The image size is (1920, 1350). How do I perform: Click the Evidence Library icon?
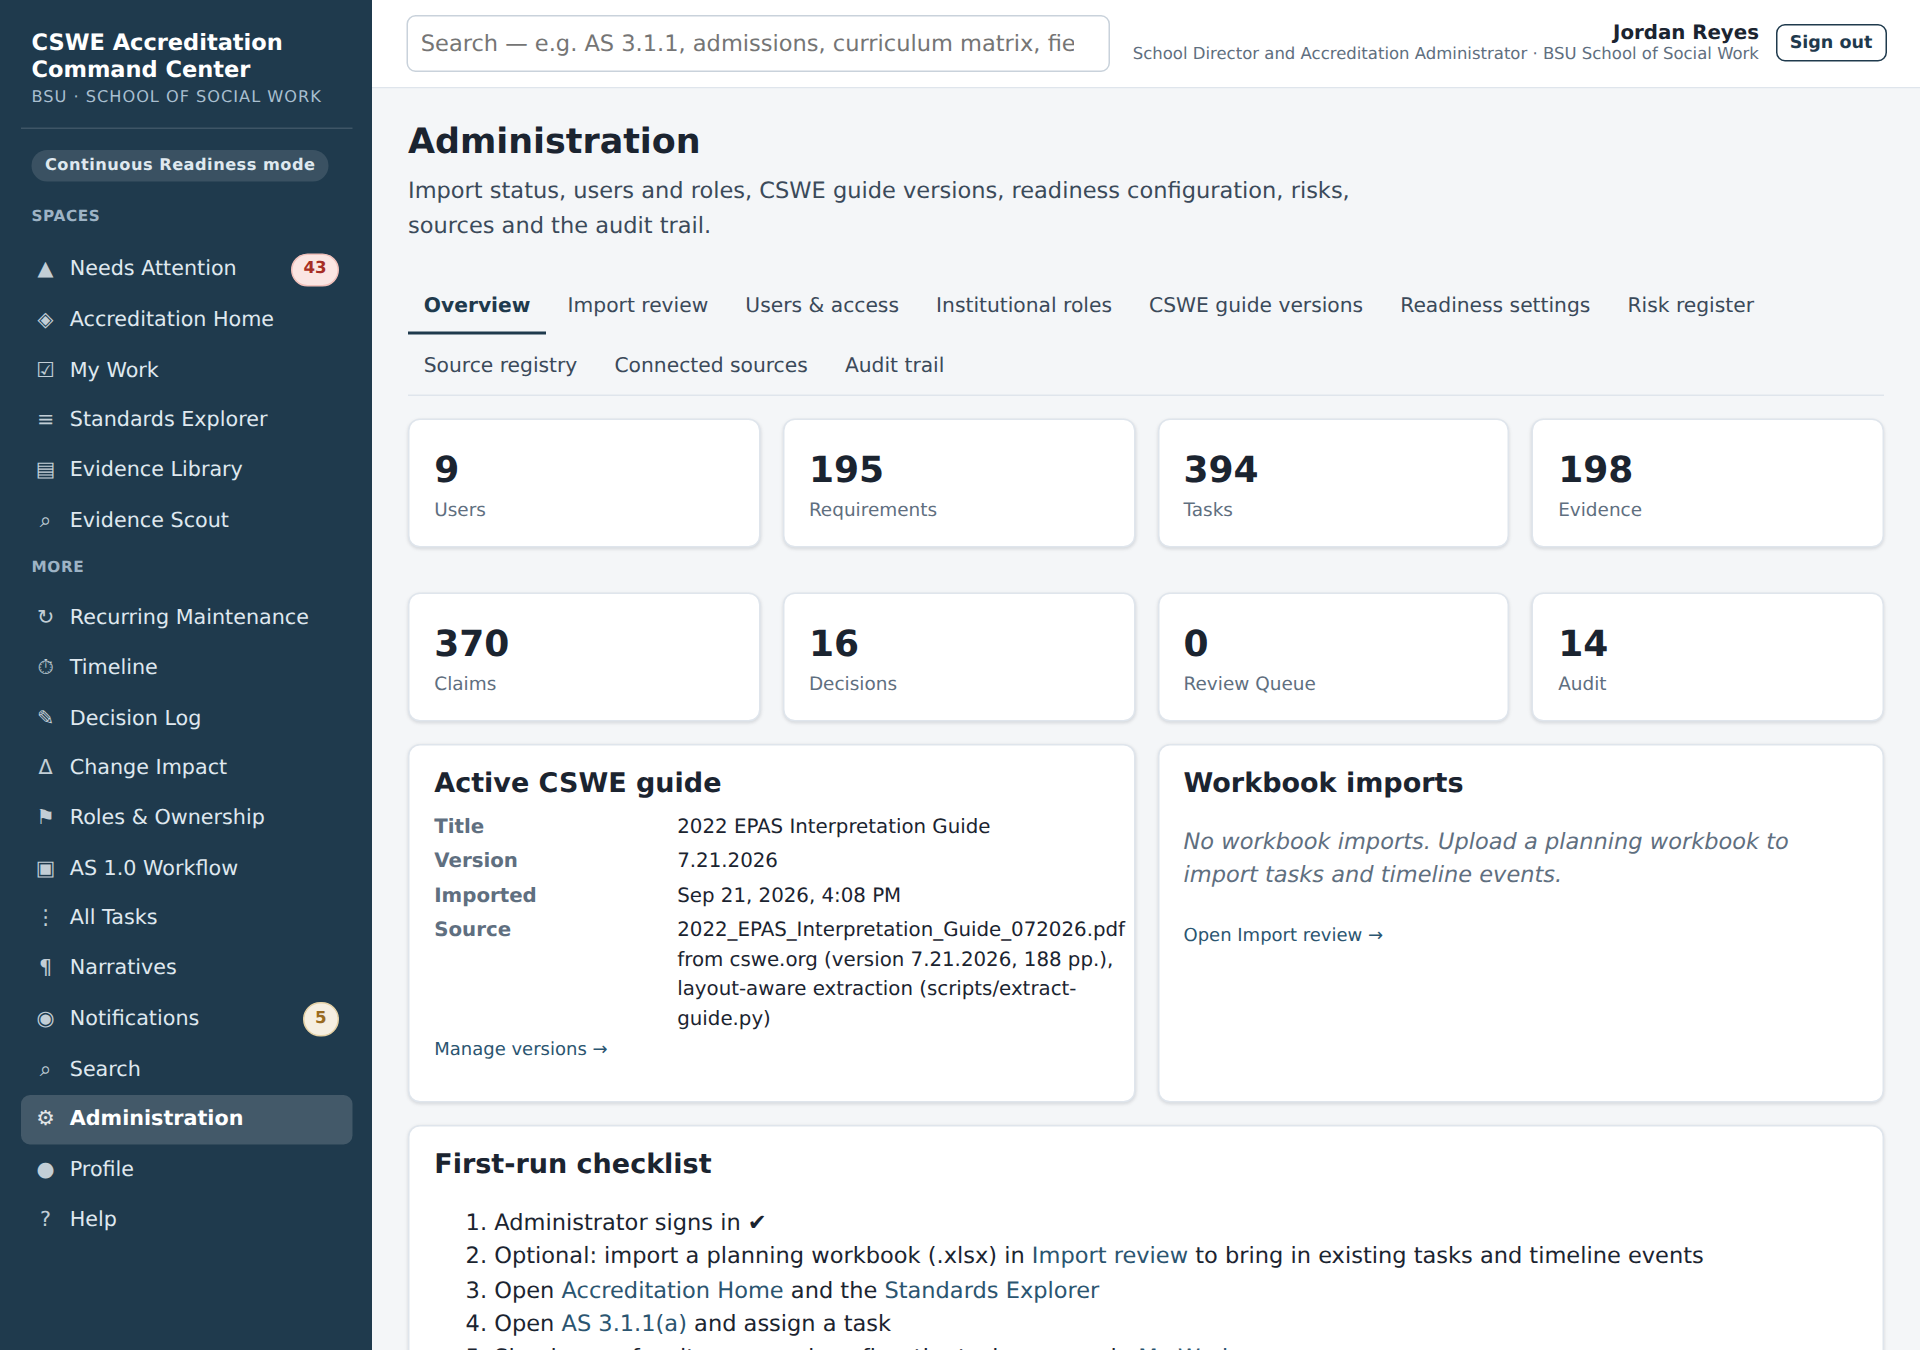(x=45, y=470)
